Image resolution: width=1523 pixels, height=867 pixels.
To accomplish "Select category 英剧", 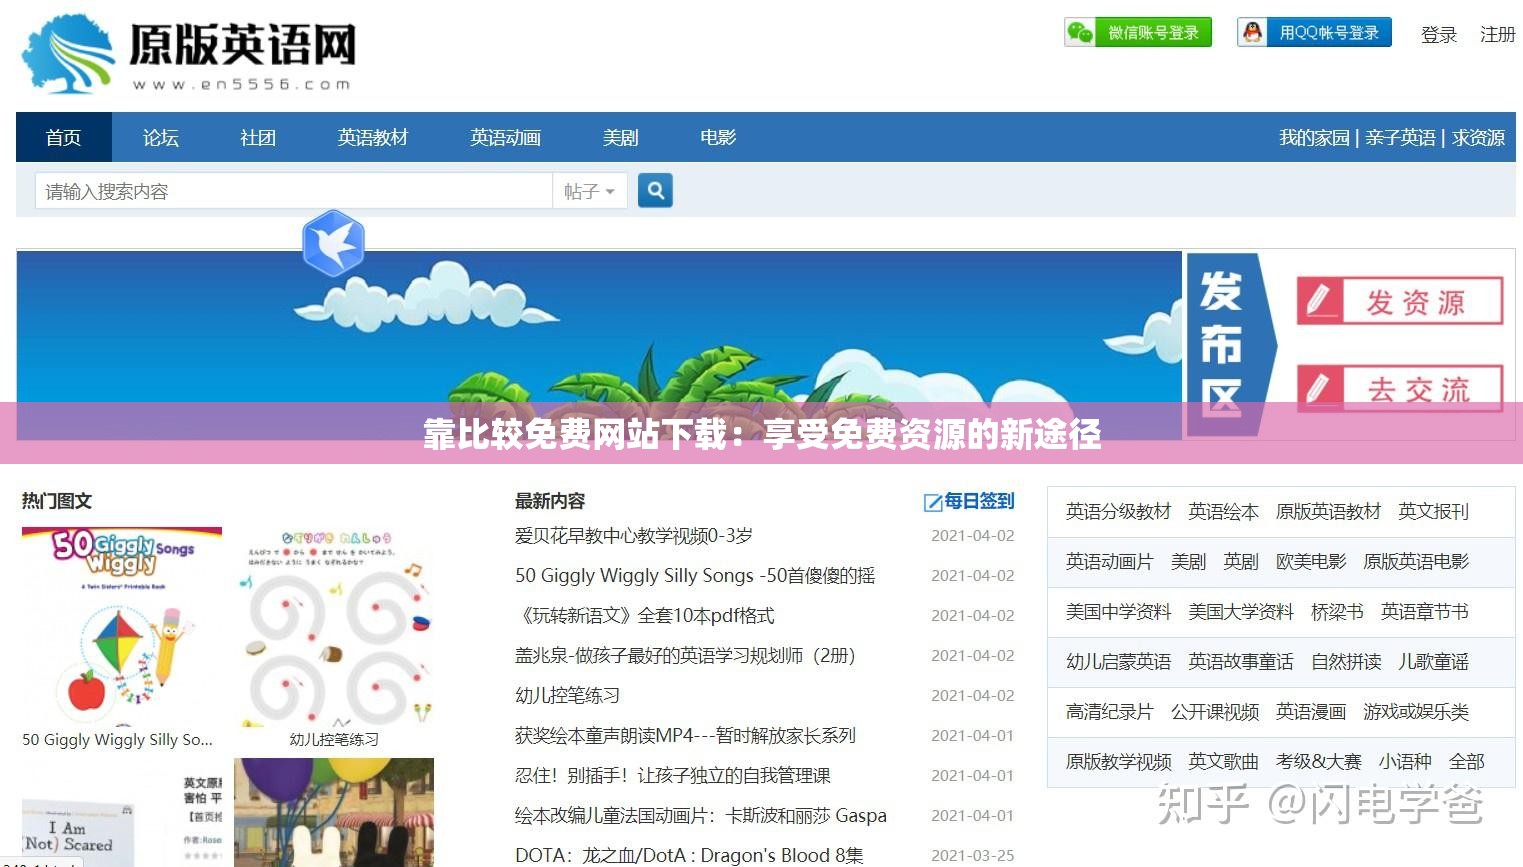I will (1241, 562).
